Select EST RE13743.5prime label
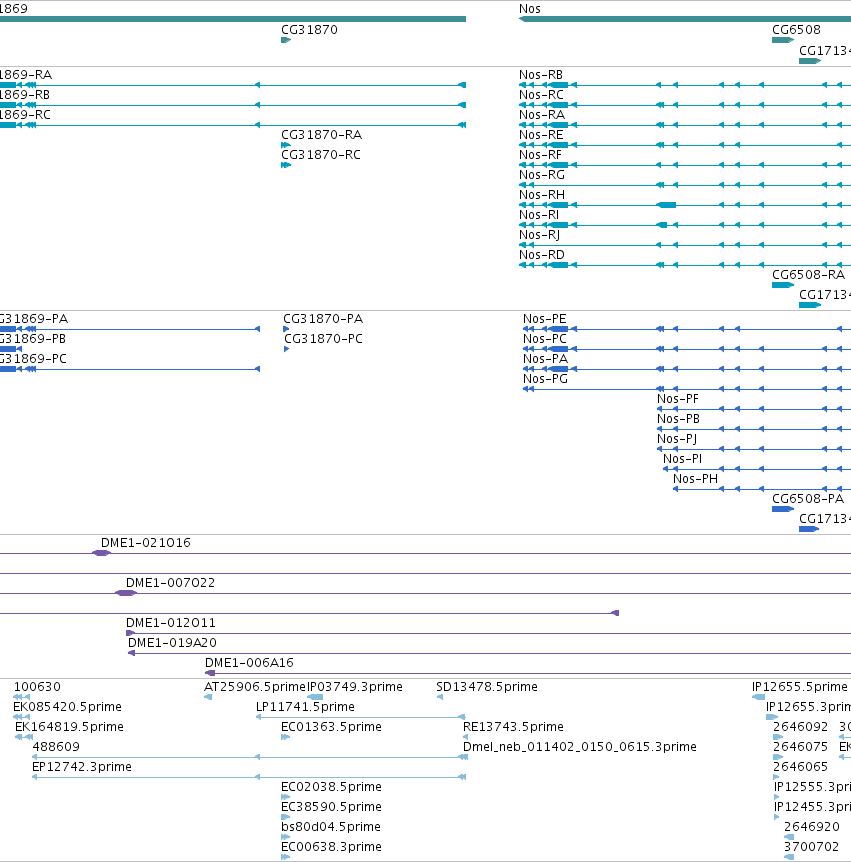This screenshot has width=851, height=862. [513, 727]
